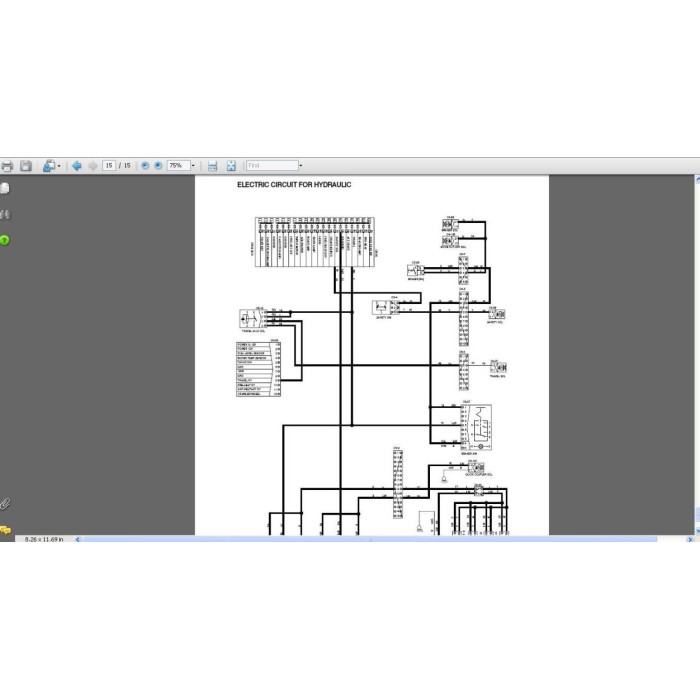Click page size readout 8.26 x 11.69 in
The height and width of the screenshot is (700, 700).
pyautogui.click(x=44, y=539)
